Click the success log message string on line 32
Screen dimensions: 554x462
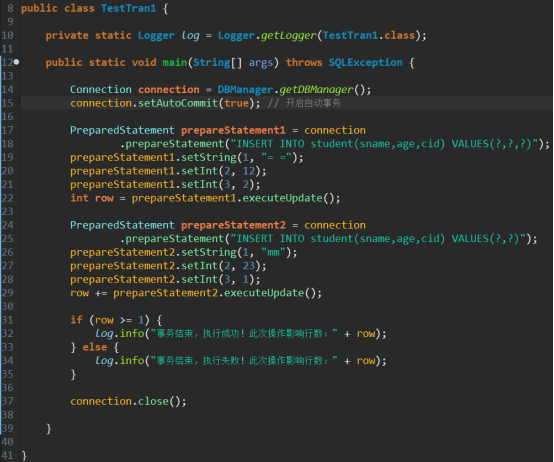pos(243,333)
